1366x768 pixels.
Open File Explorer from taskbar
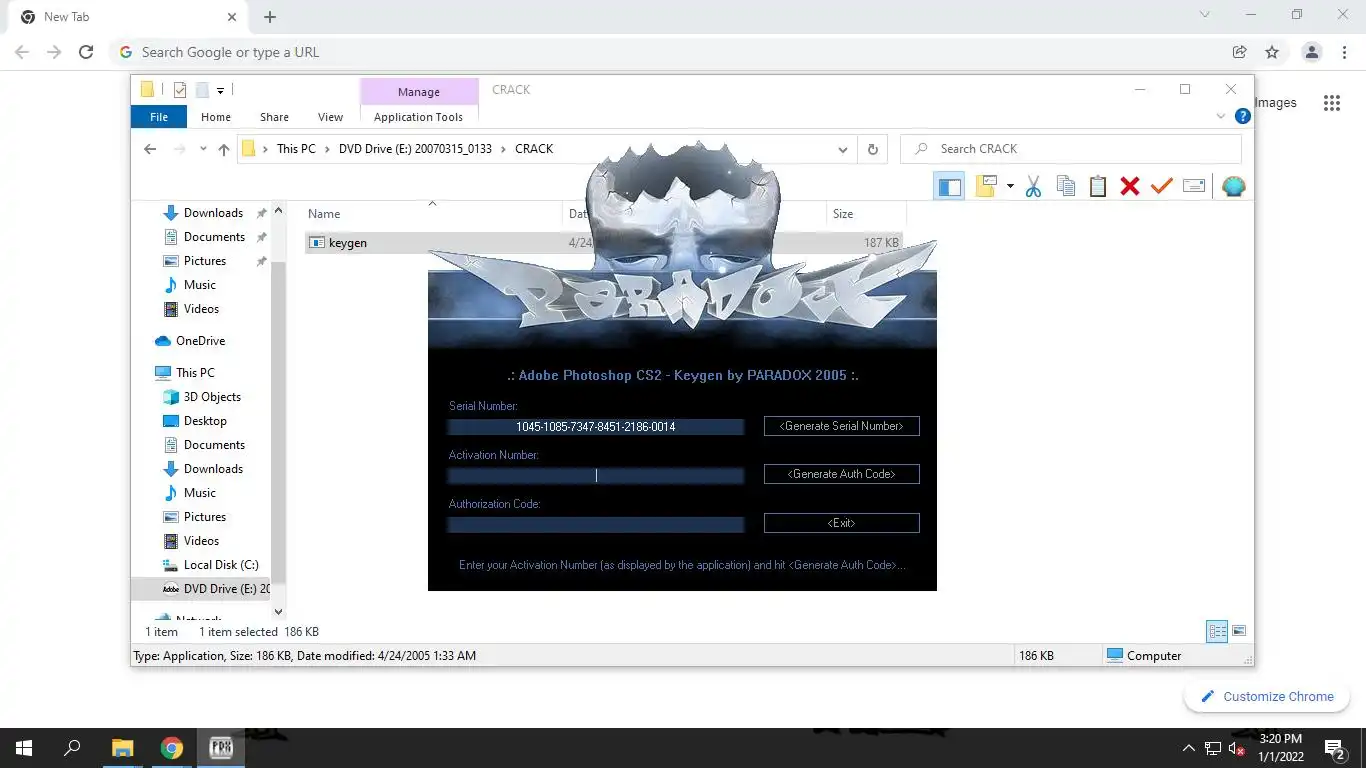coord(122,748)
